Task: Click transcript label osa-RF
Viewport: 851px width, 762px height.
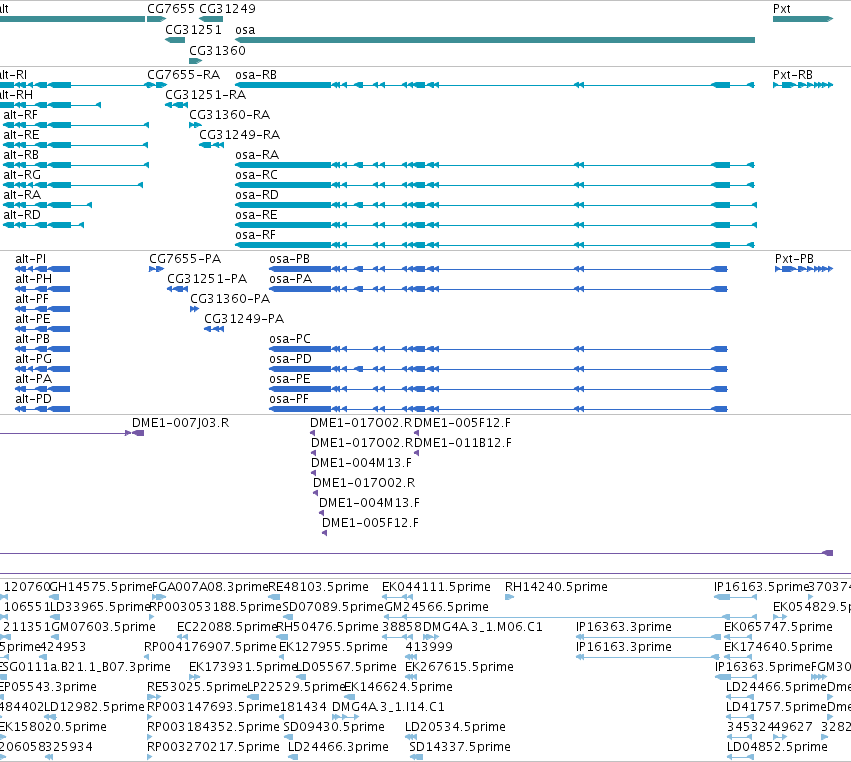Action: pyautogui.click(x=255, y=235)
